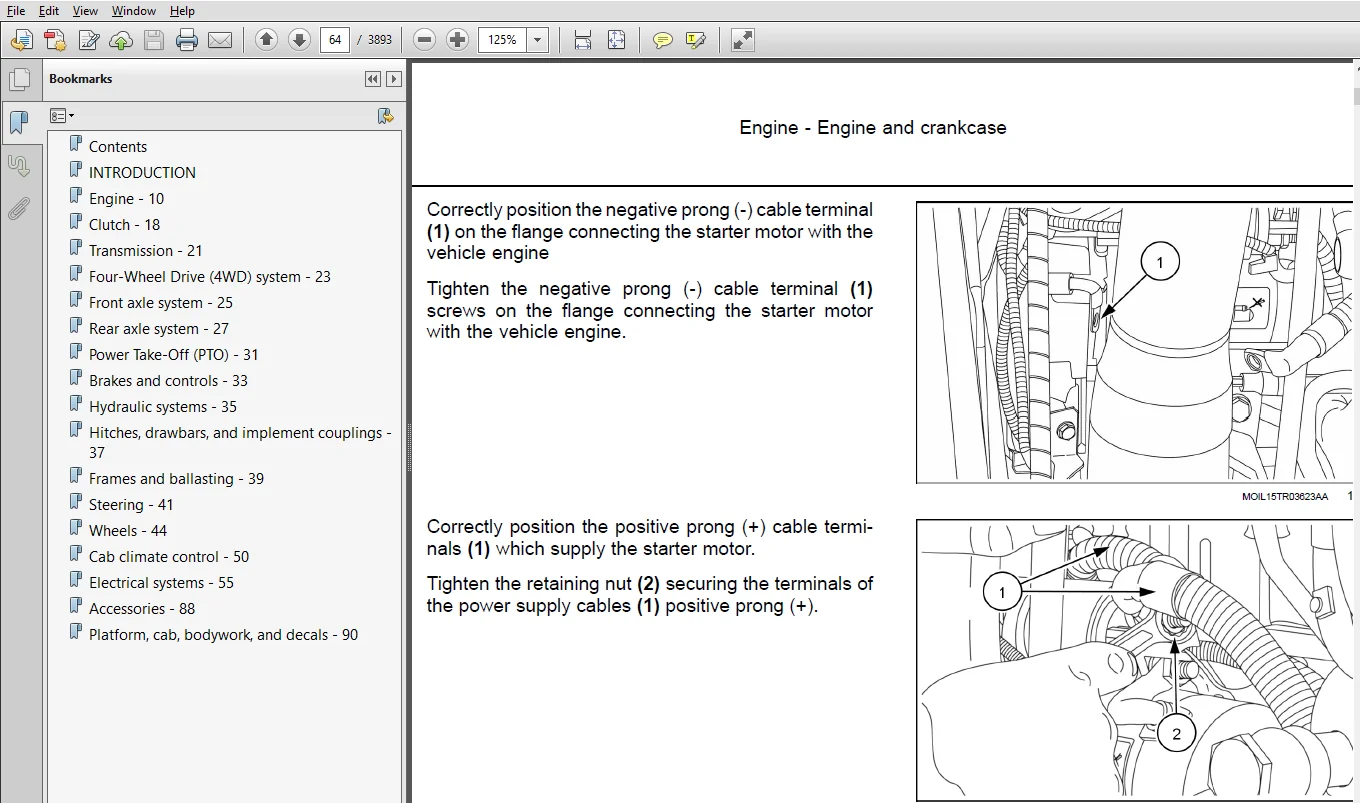The width and height of the screenshot is (1360, 803).
Task: Click the Read mode expand icon
Action: [x=742, y=40]
